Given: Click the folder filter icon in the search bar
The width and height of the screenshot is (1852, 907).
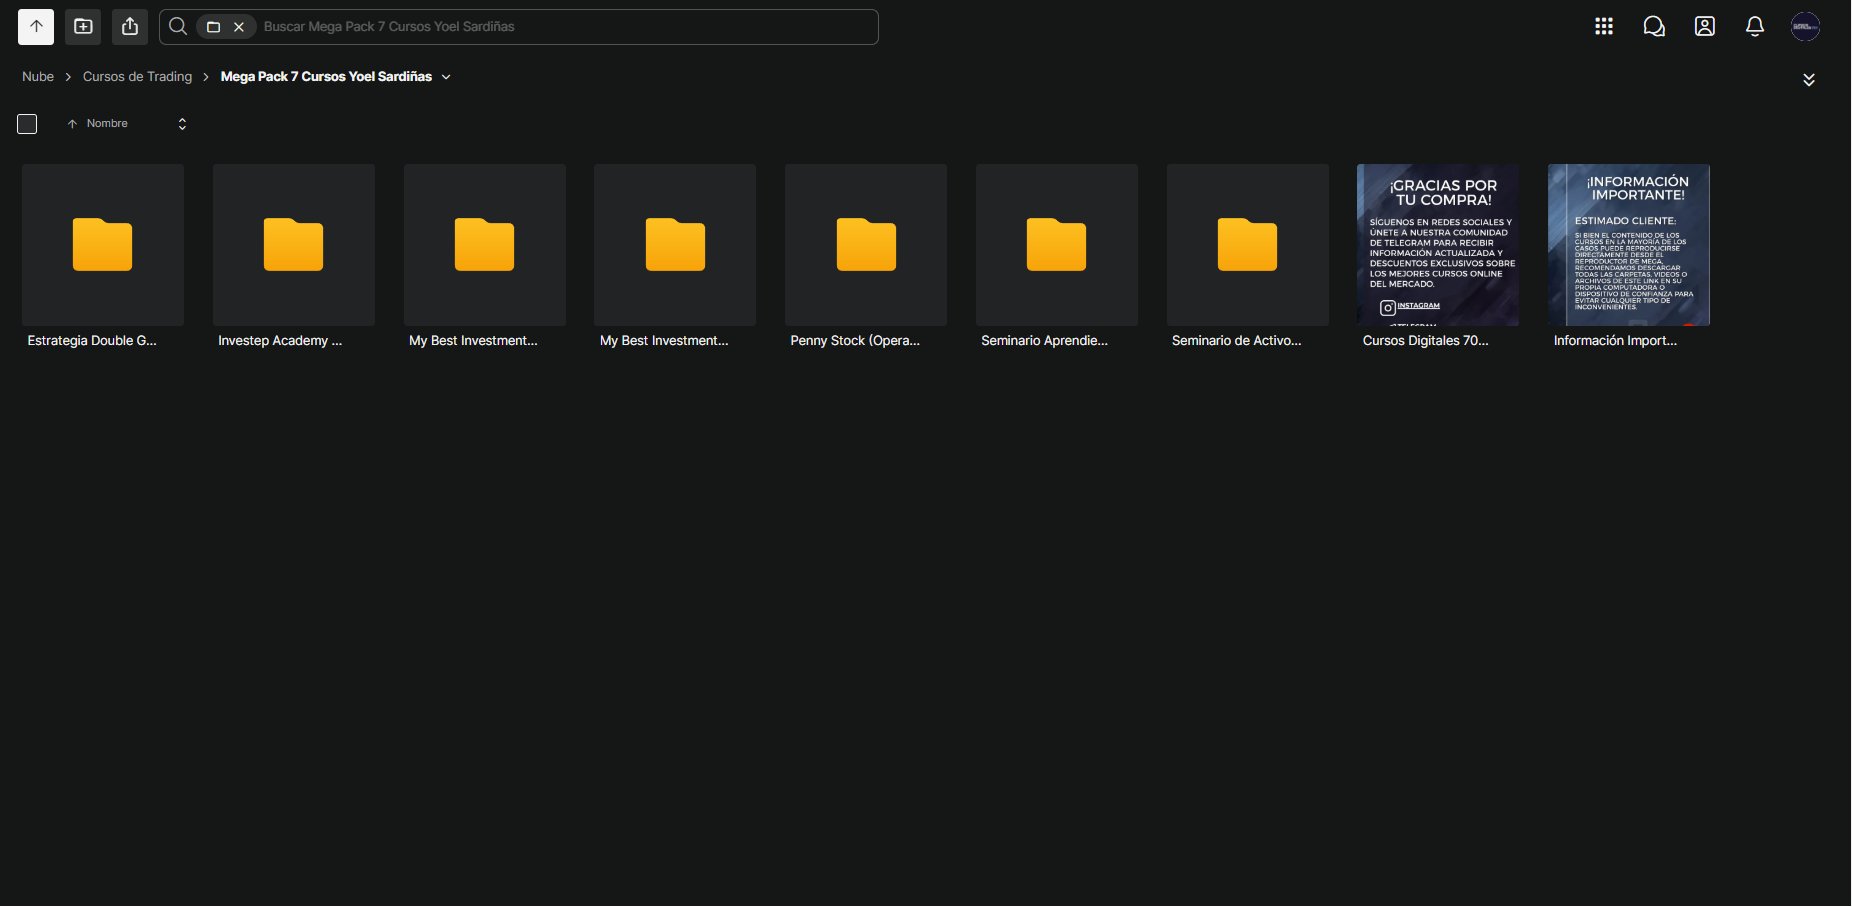Looking at the screenshot, I should [x=213, y=27].
